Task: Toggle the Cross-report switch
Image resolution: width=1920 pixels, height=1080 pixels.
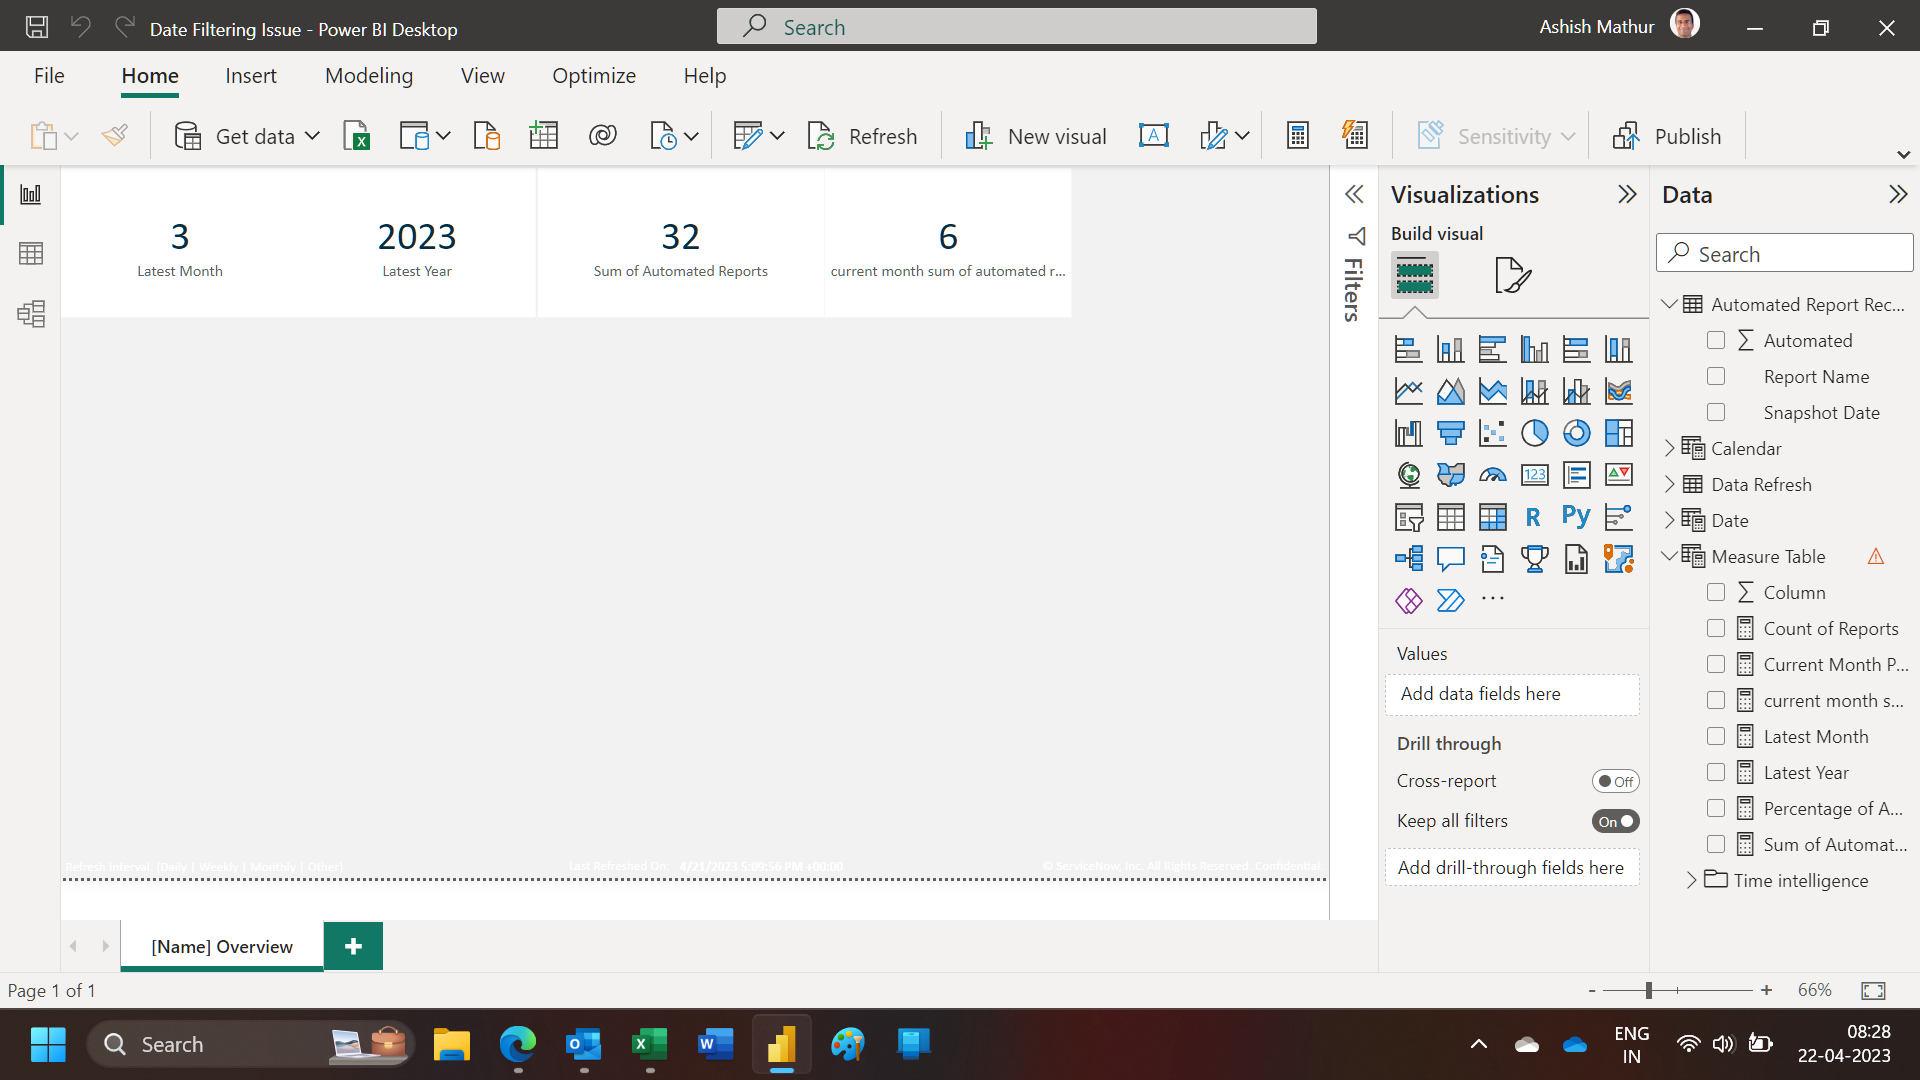Action: click(1615, 781)
